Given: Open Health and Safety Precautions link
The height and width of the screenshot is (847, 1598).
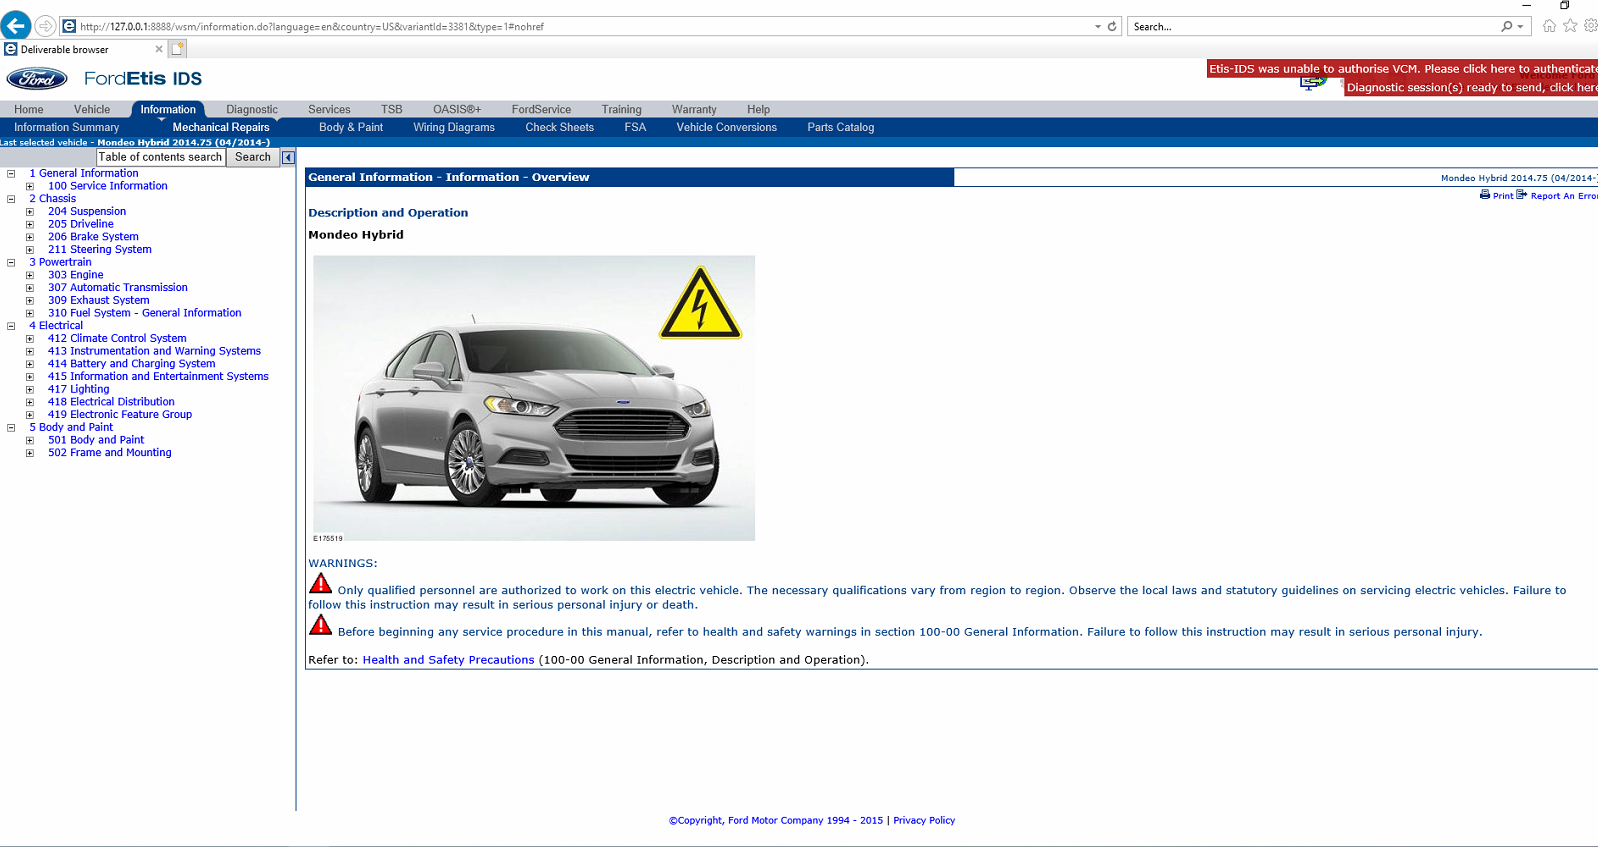Looking at the screenshot, I should point(448,660).
